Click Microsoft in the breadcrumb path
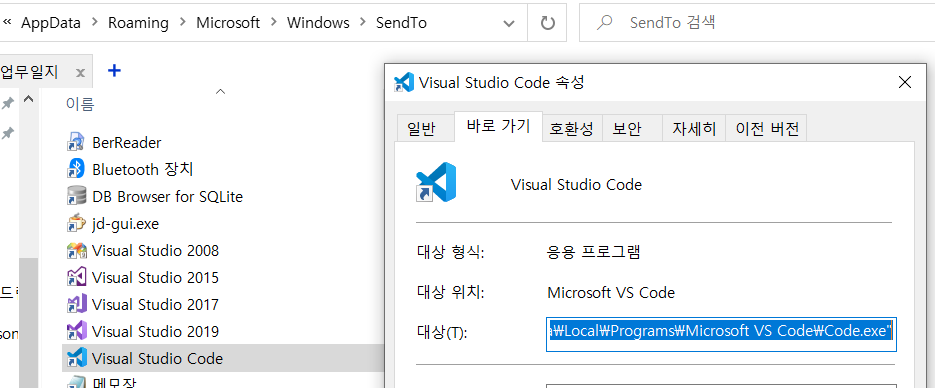Screen dimensions: 935x388 click(228, 23)
